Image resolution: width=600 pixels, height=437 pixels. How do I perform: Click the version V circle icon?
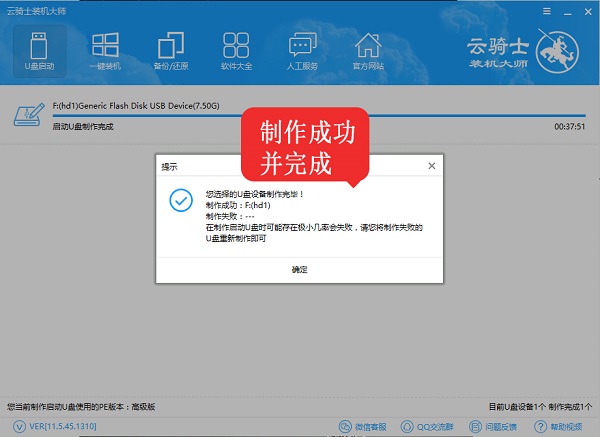pyautogui.click(x=19, y=426)
